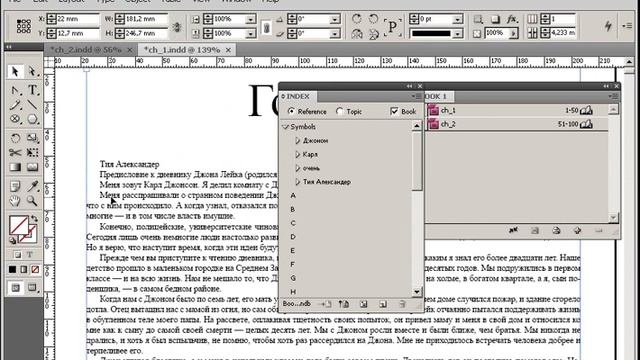
Task: Select the Free Transform tool
Action: (x=32, y=153)
